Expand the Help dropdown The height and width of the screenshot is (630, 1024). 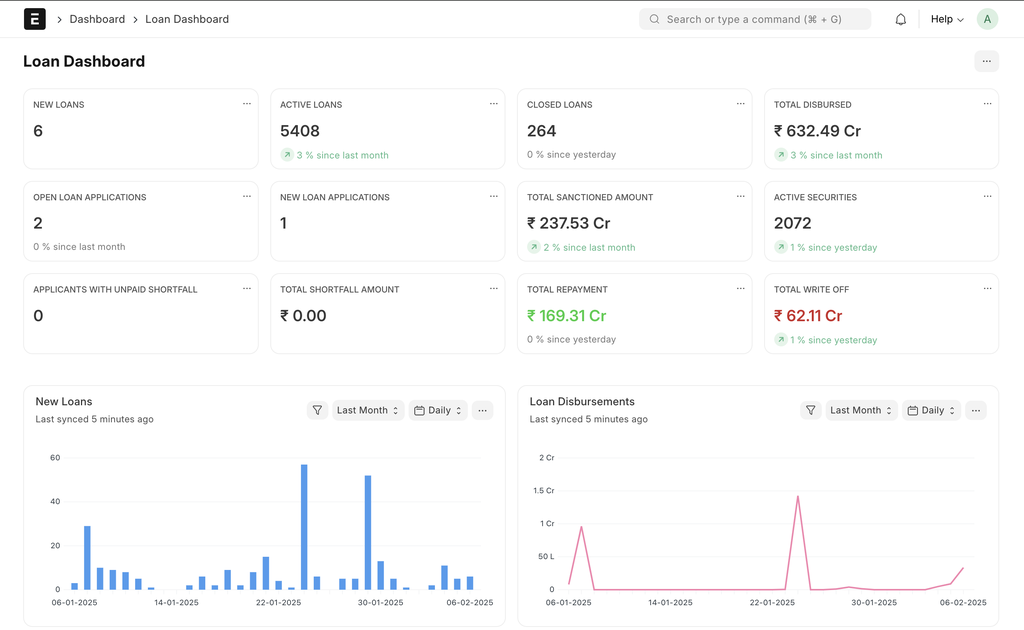(945, 18)
